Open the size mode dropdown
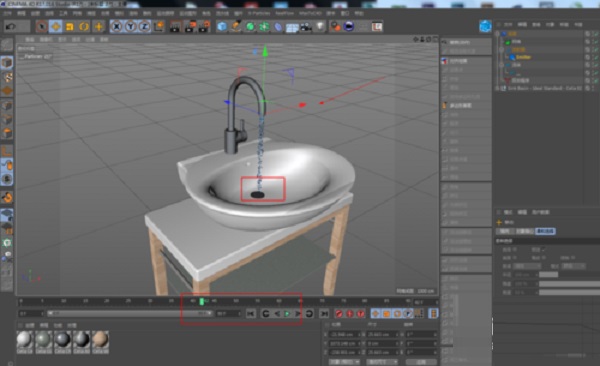This screenshot has height=366, width=600. pos(382,361)
